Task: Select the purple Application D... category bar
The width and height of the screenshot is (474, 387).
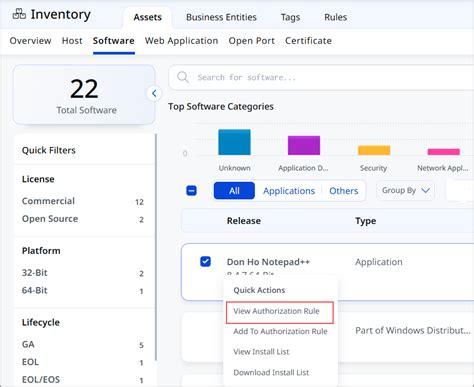Action: click(304, 145)
